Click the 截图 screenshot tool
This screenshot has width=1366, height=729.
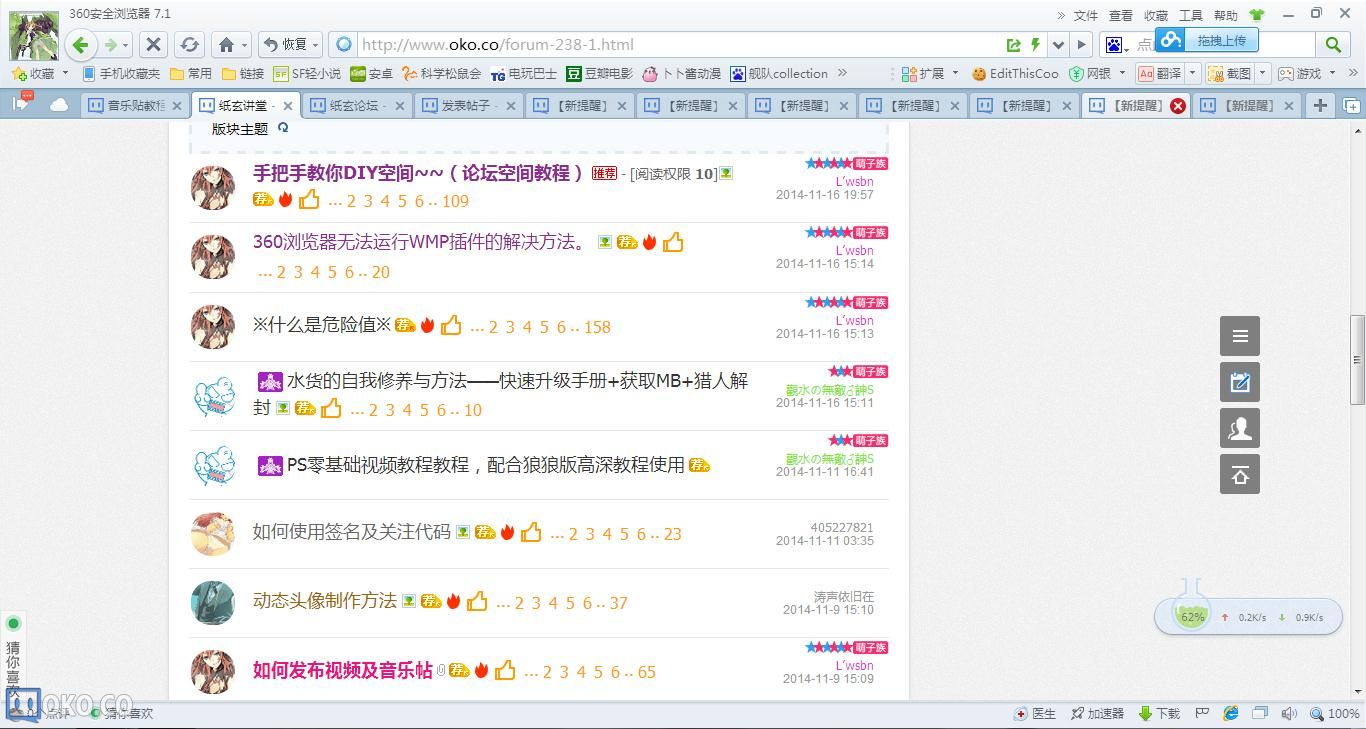click(1230, 73)
